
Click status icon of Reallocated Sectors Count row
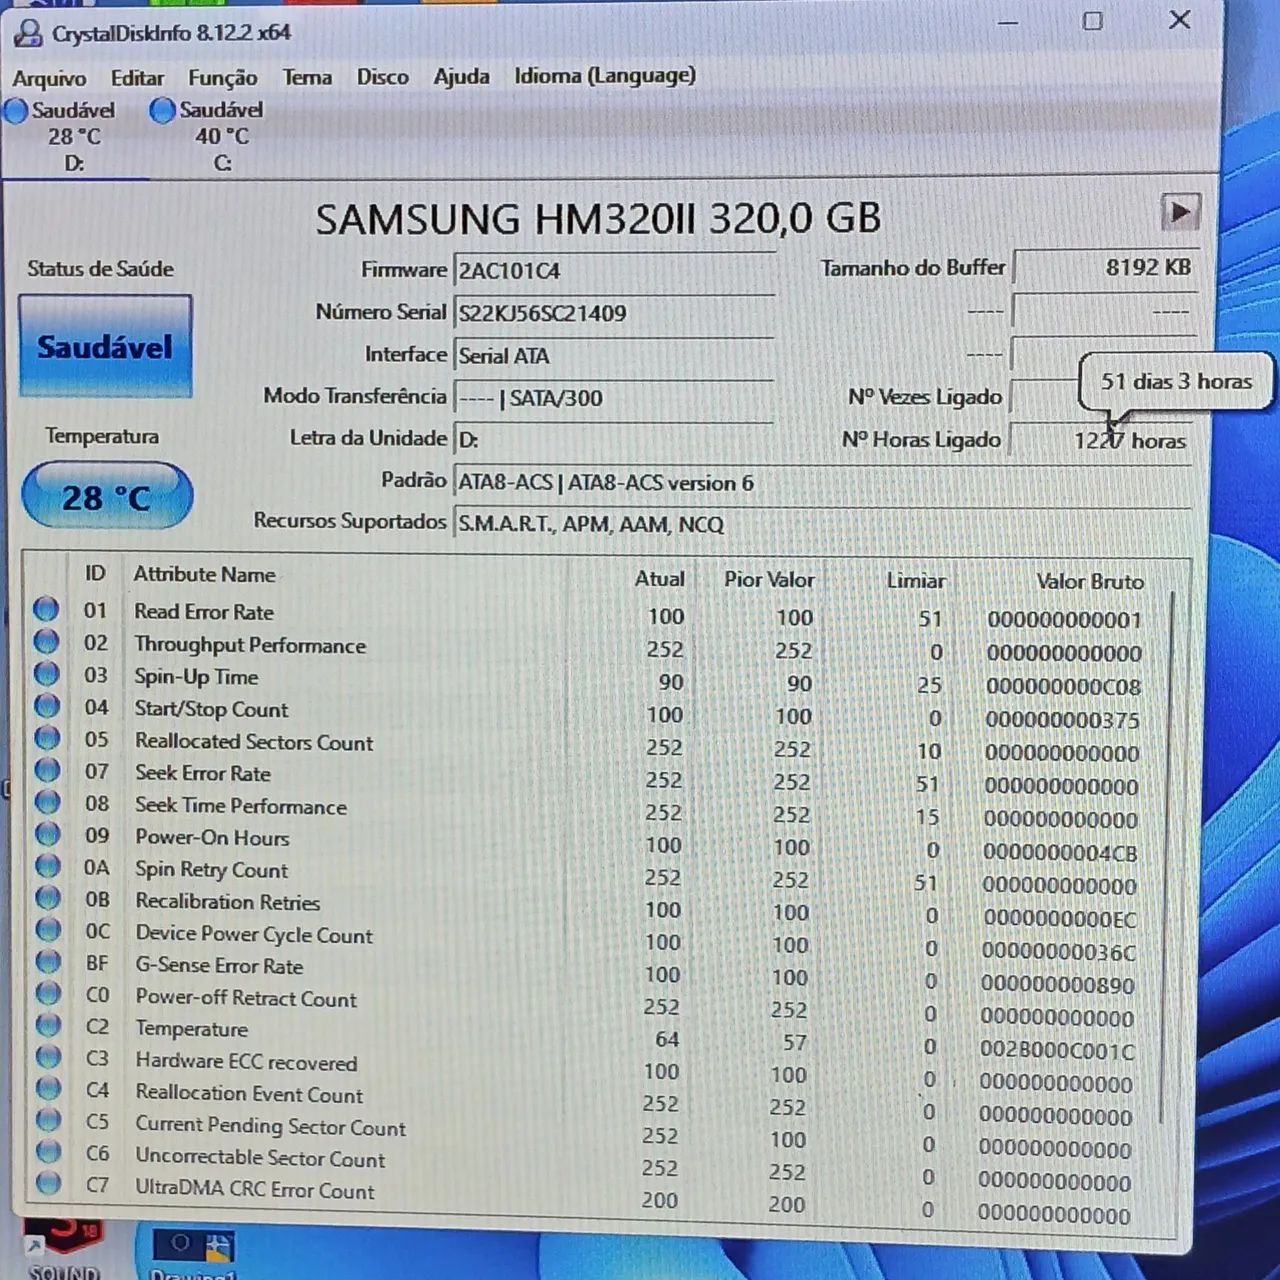47,737
